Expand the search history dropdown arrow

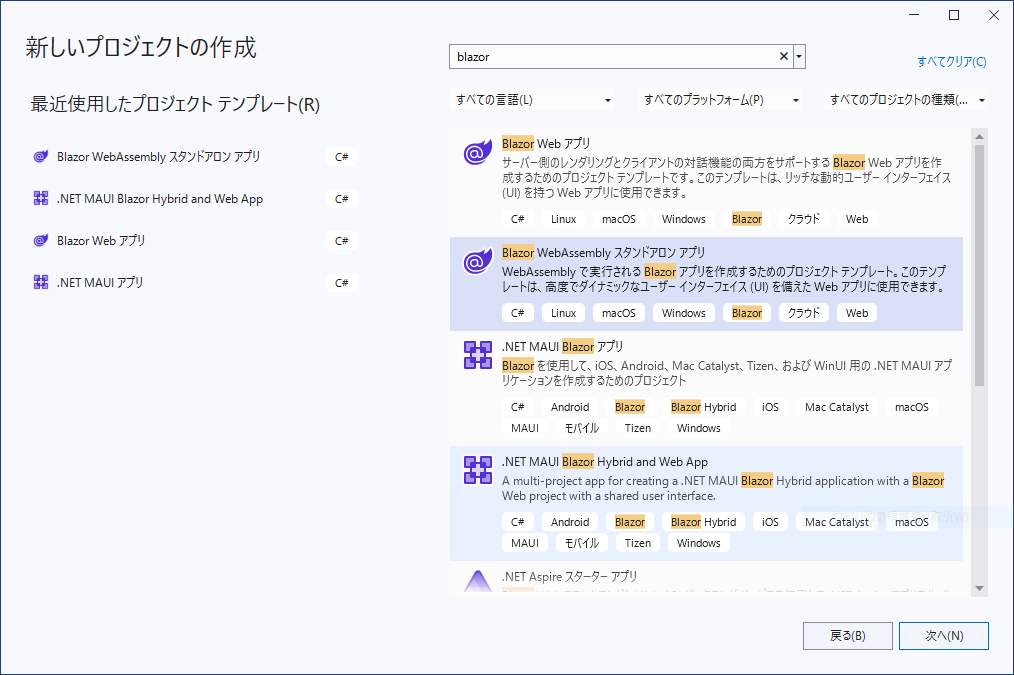tap(799, 56)
